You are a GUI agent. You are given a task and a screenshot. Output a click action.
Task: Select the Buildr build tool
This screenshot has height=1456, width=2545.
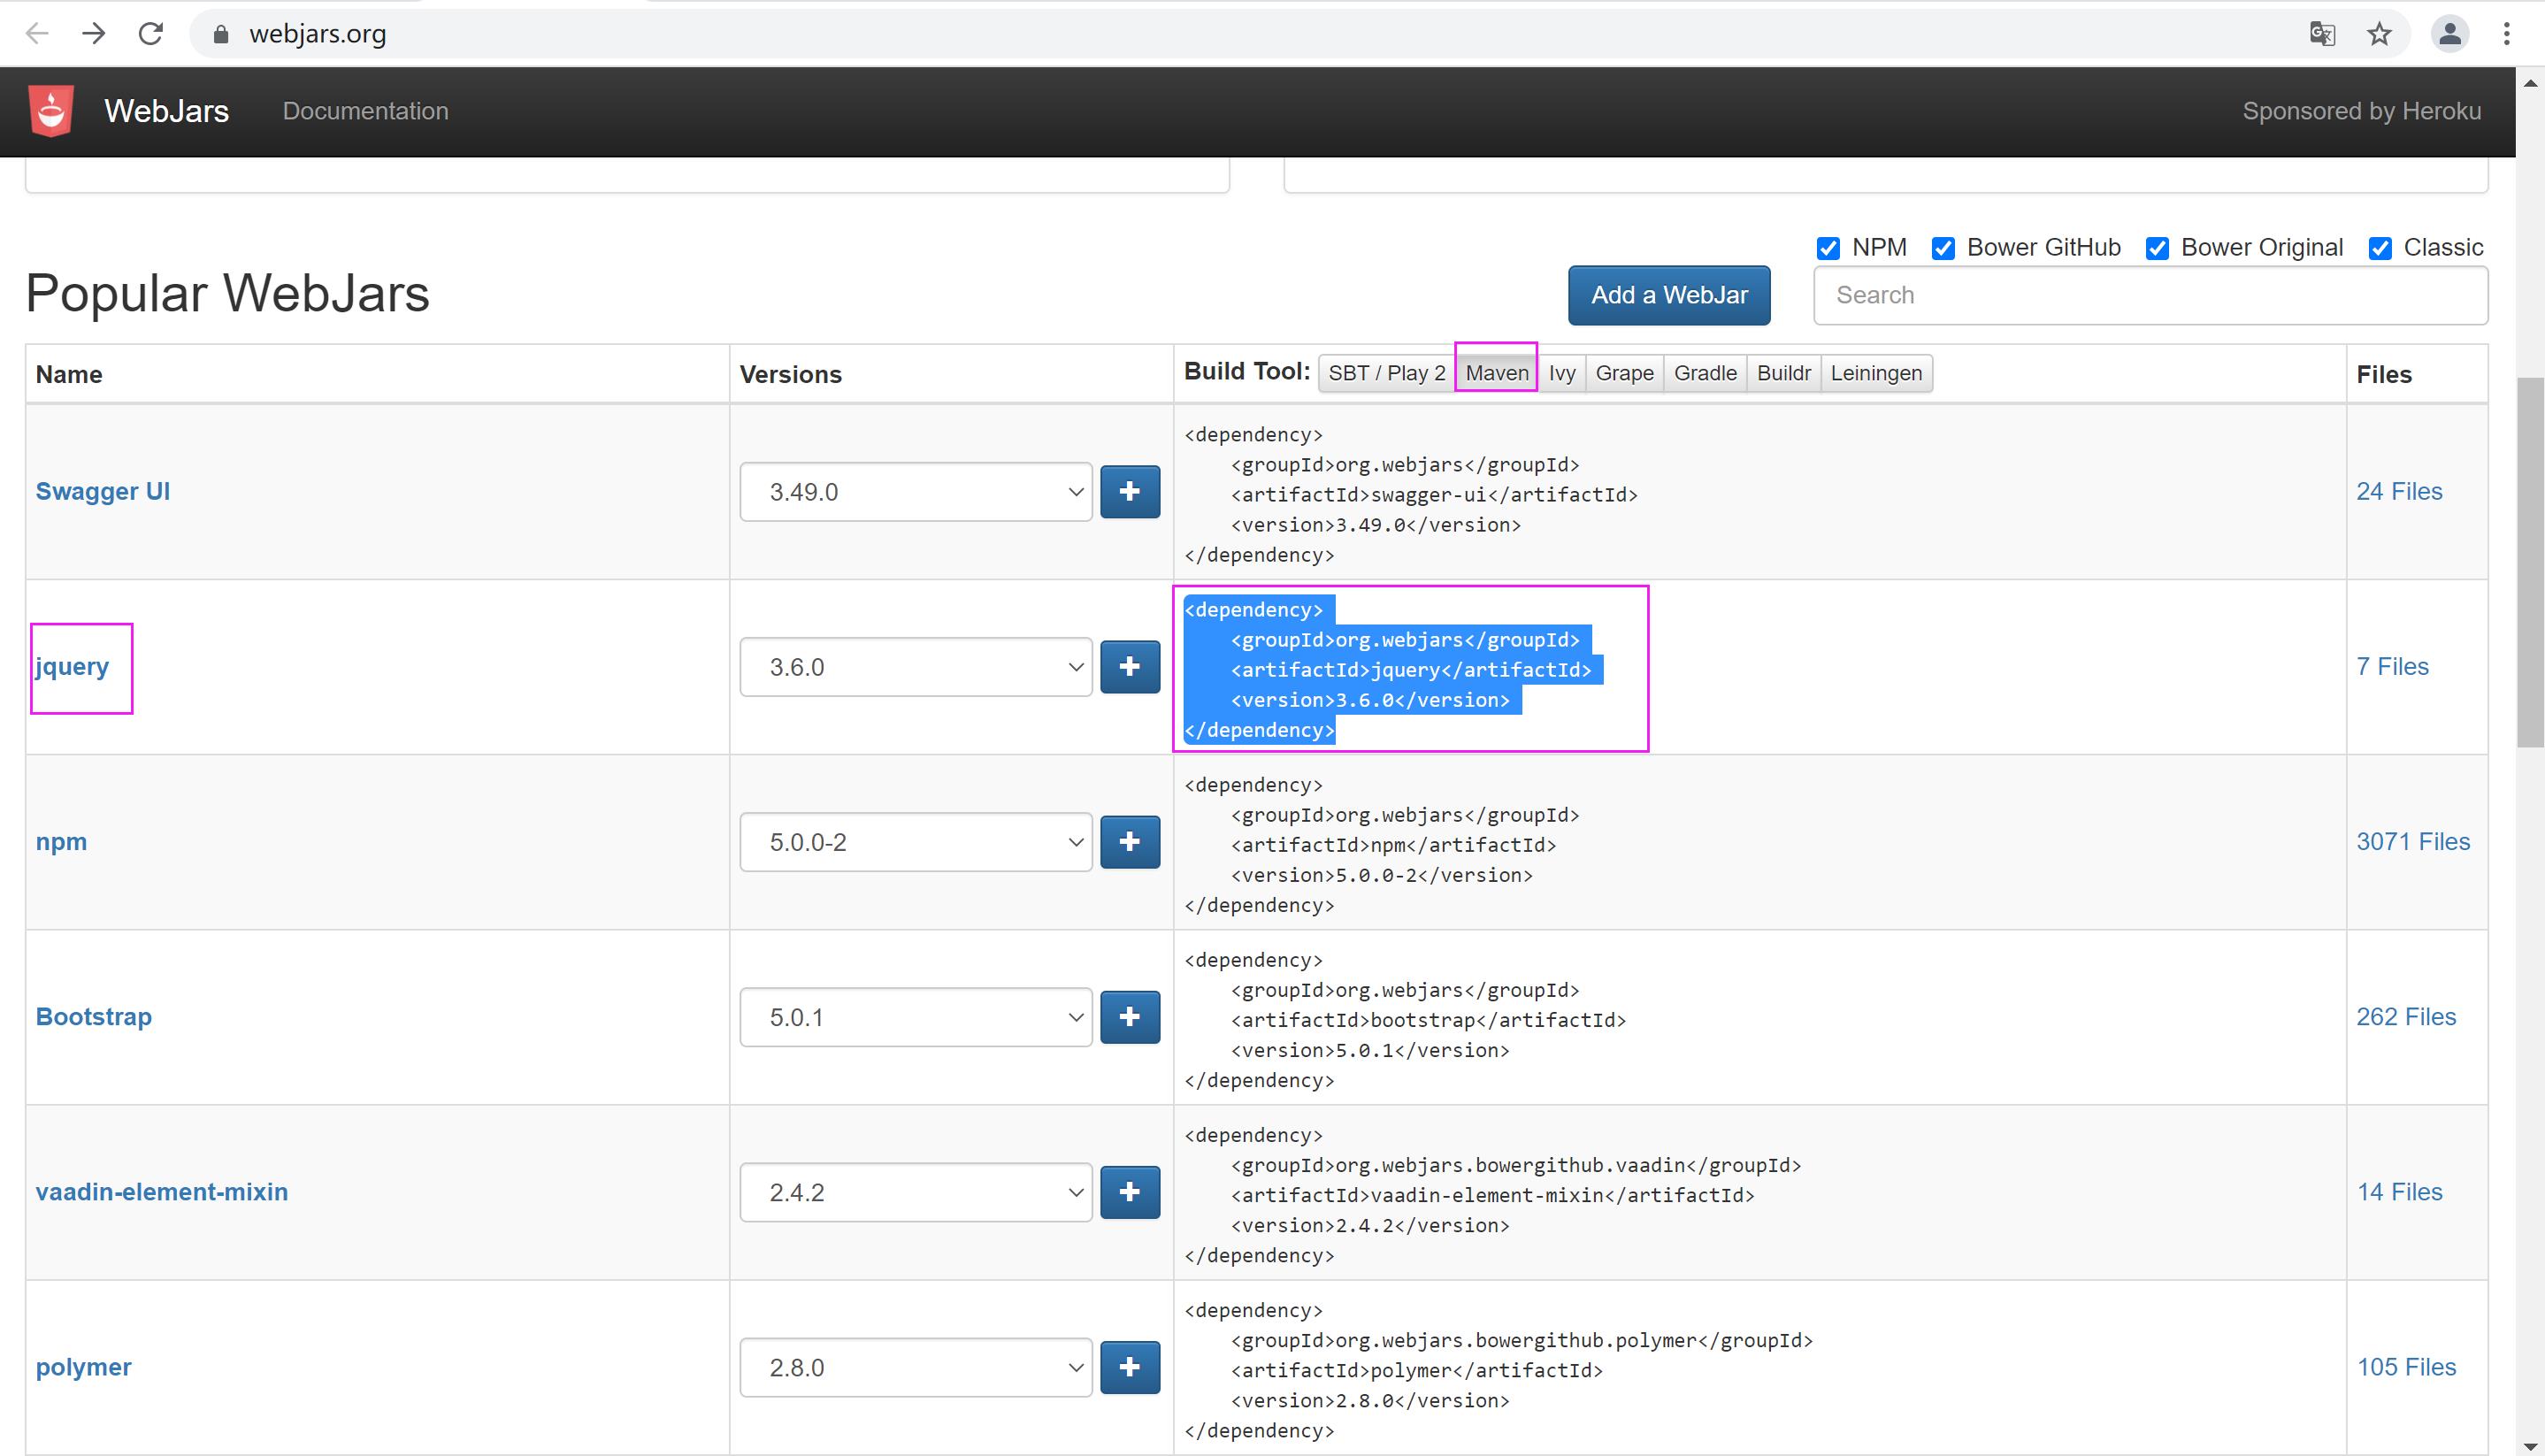[1784, 373]
